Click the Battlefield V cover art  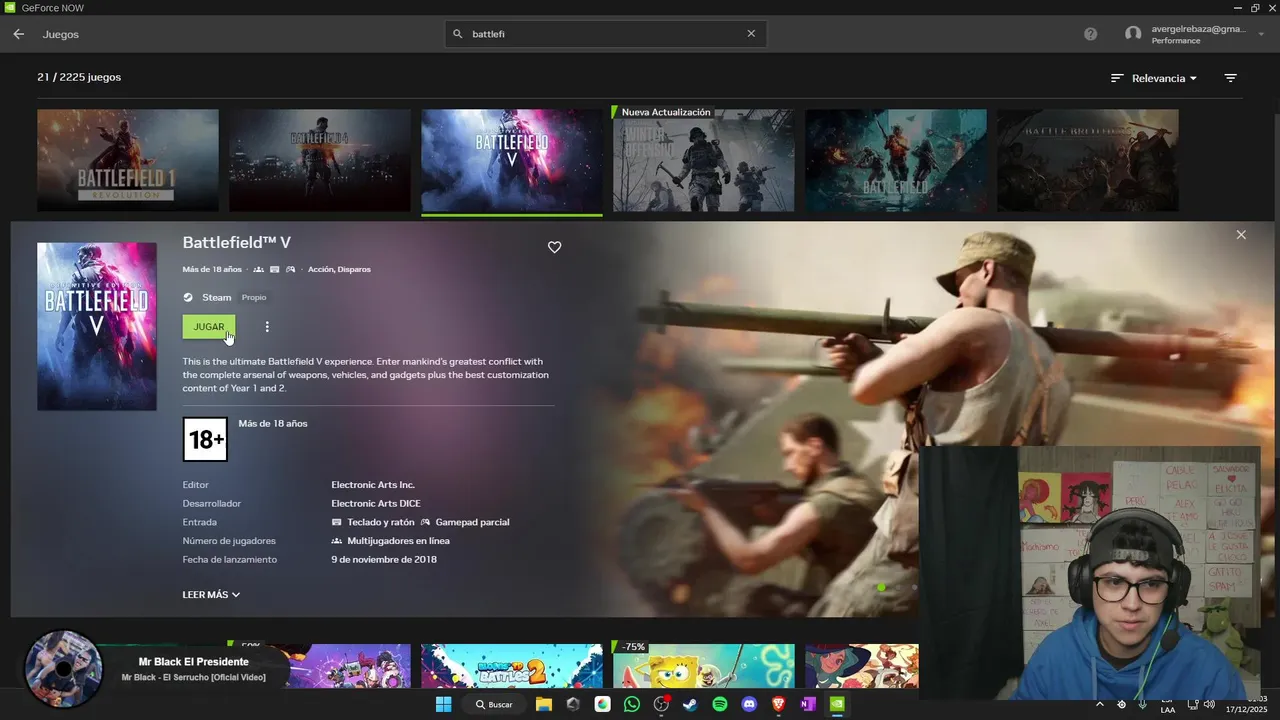coord(97,326)
